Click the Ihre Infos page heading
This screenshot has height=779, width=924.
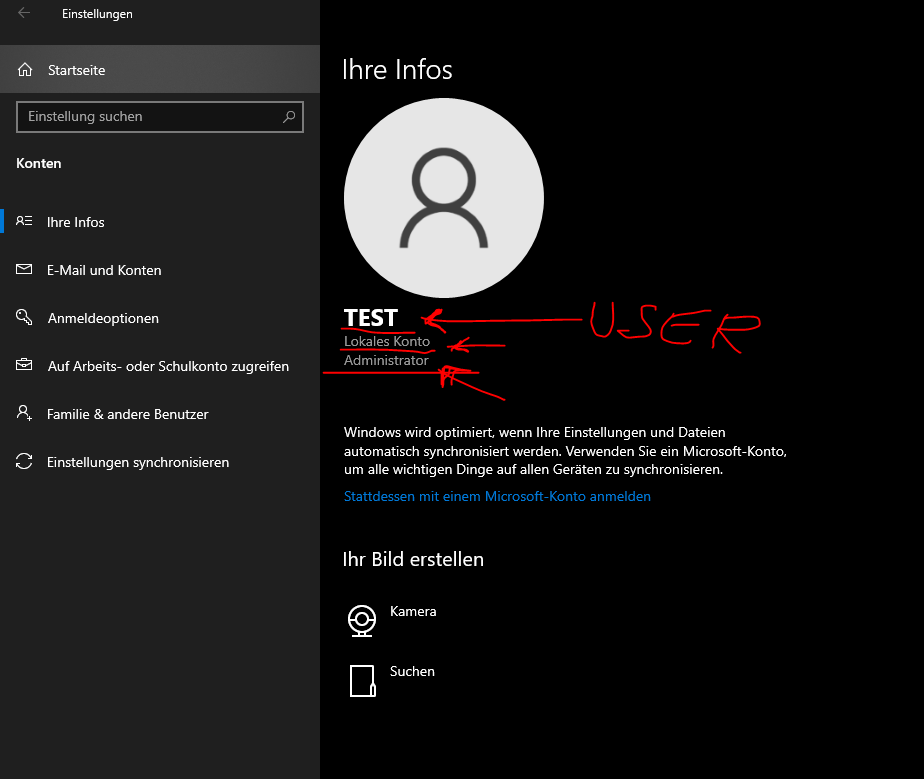pos(397,70)
